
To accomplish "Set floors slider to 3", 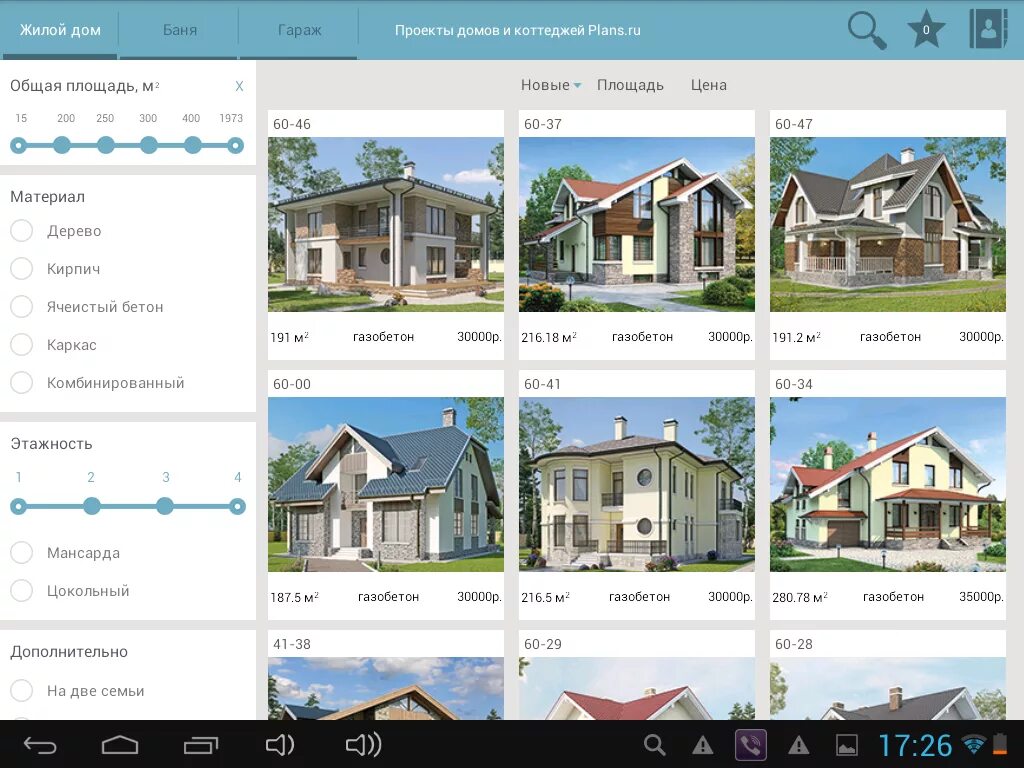I will pyautogui.click(x=165, y=505).
